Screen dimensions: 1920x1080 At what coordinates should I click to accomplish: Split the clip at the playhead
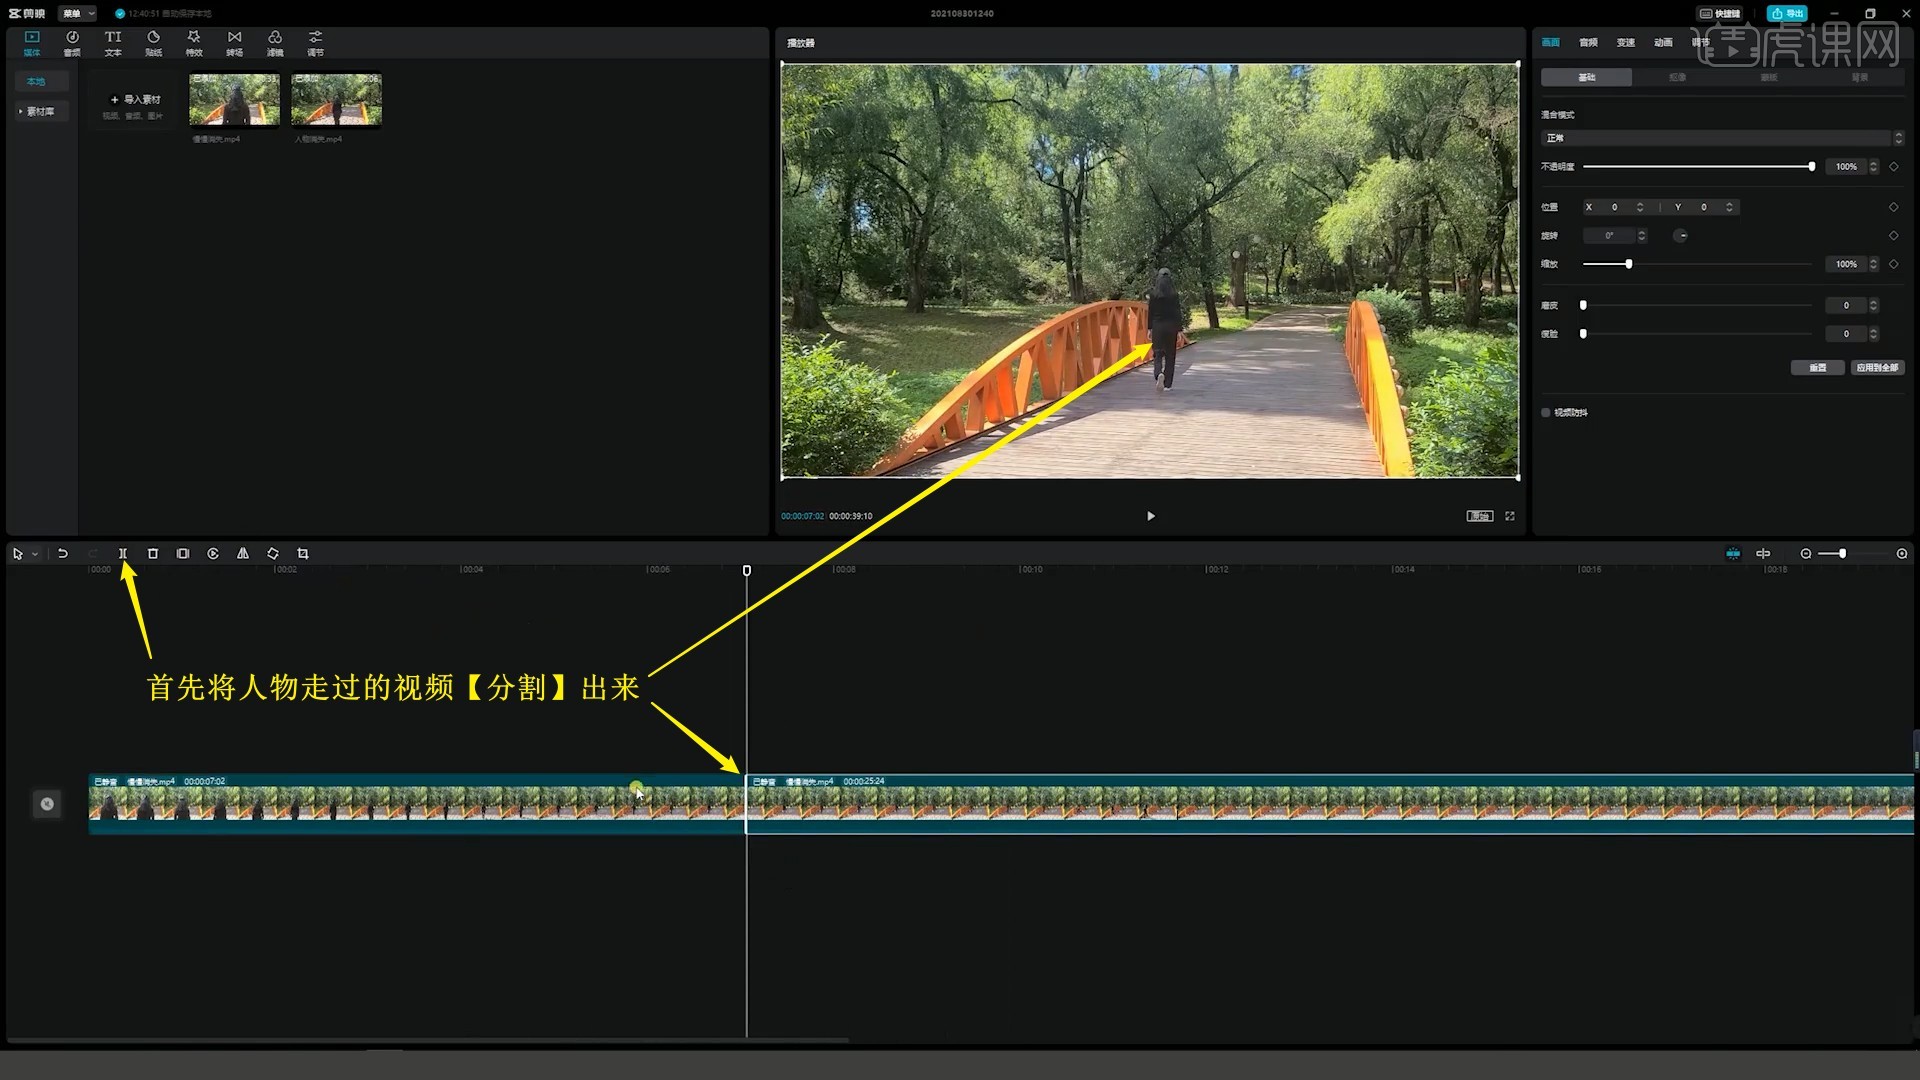point(123,554)
